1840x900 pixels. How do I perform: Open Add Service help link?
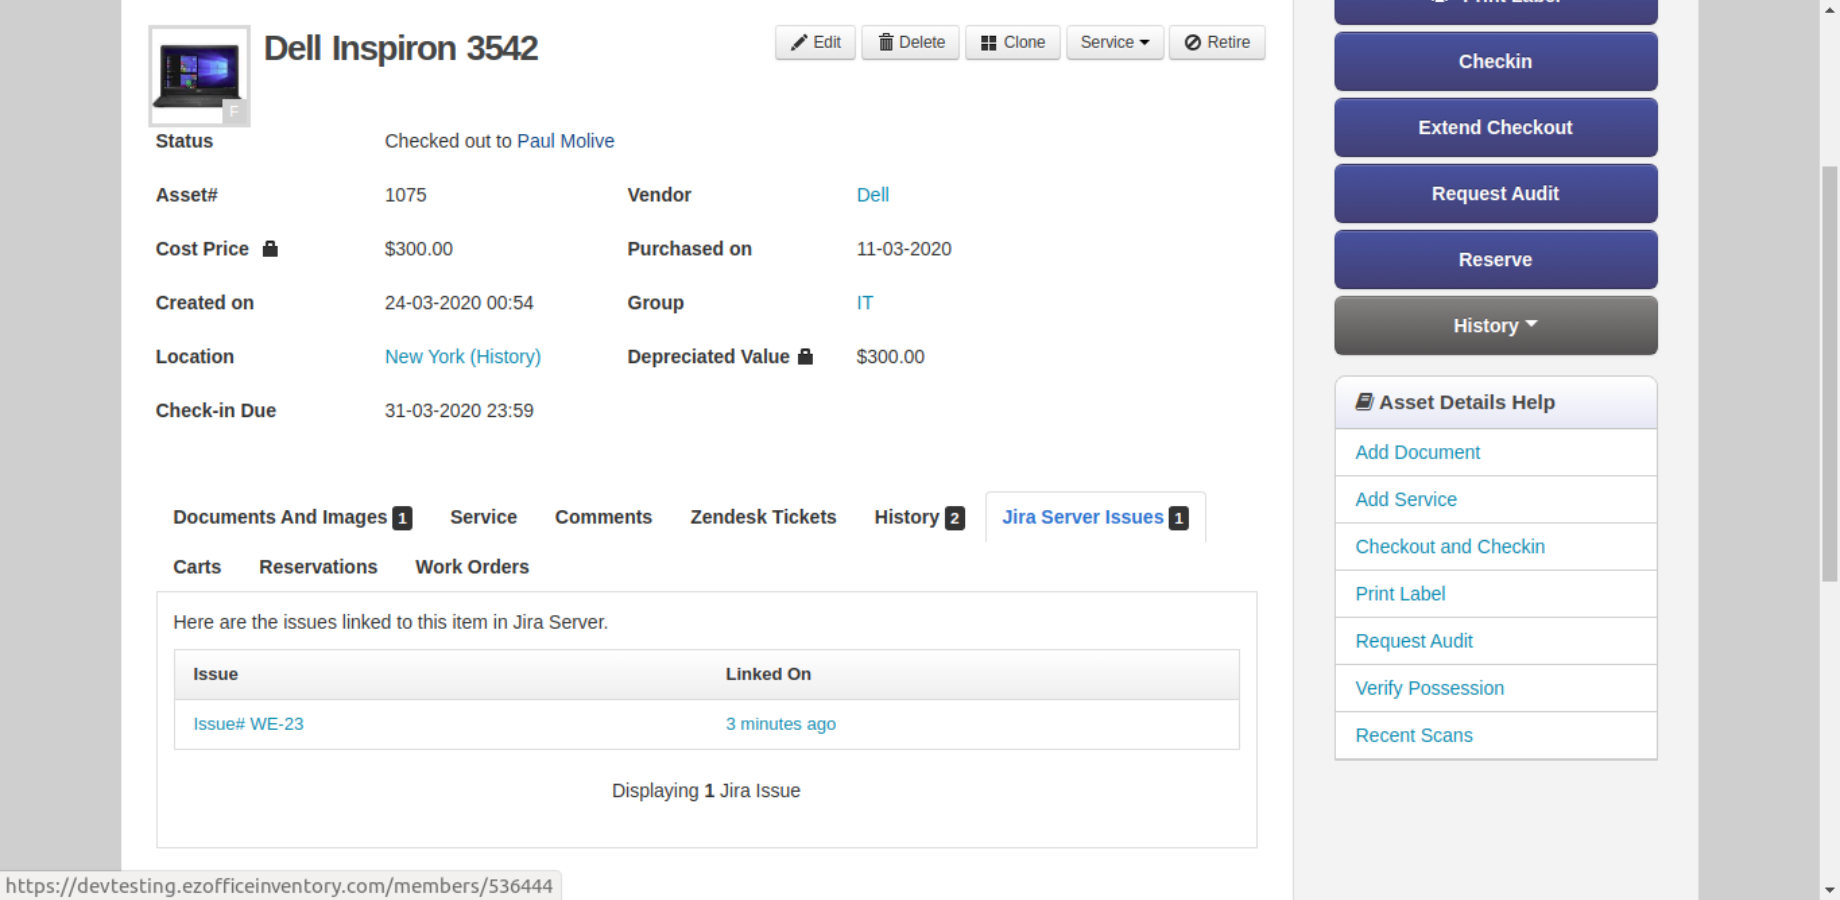[x=1406, y=499]
